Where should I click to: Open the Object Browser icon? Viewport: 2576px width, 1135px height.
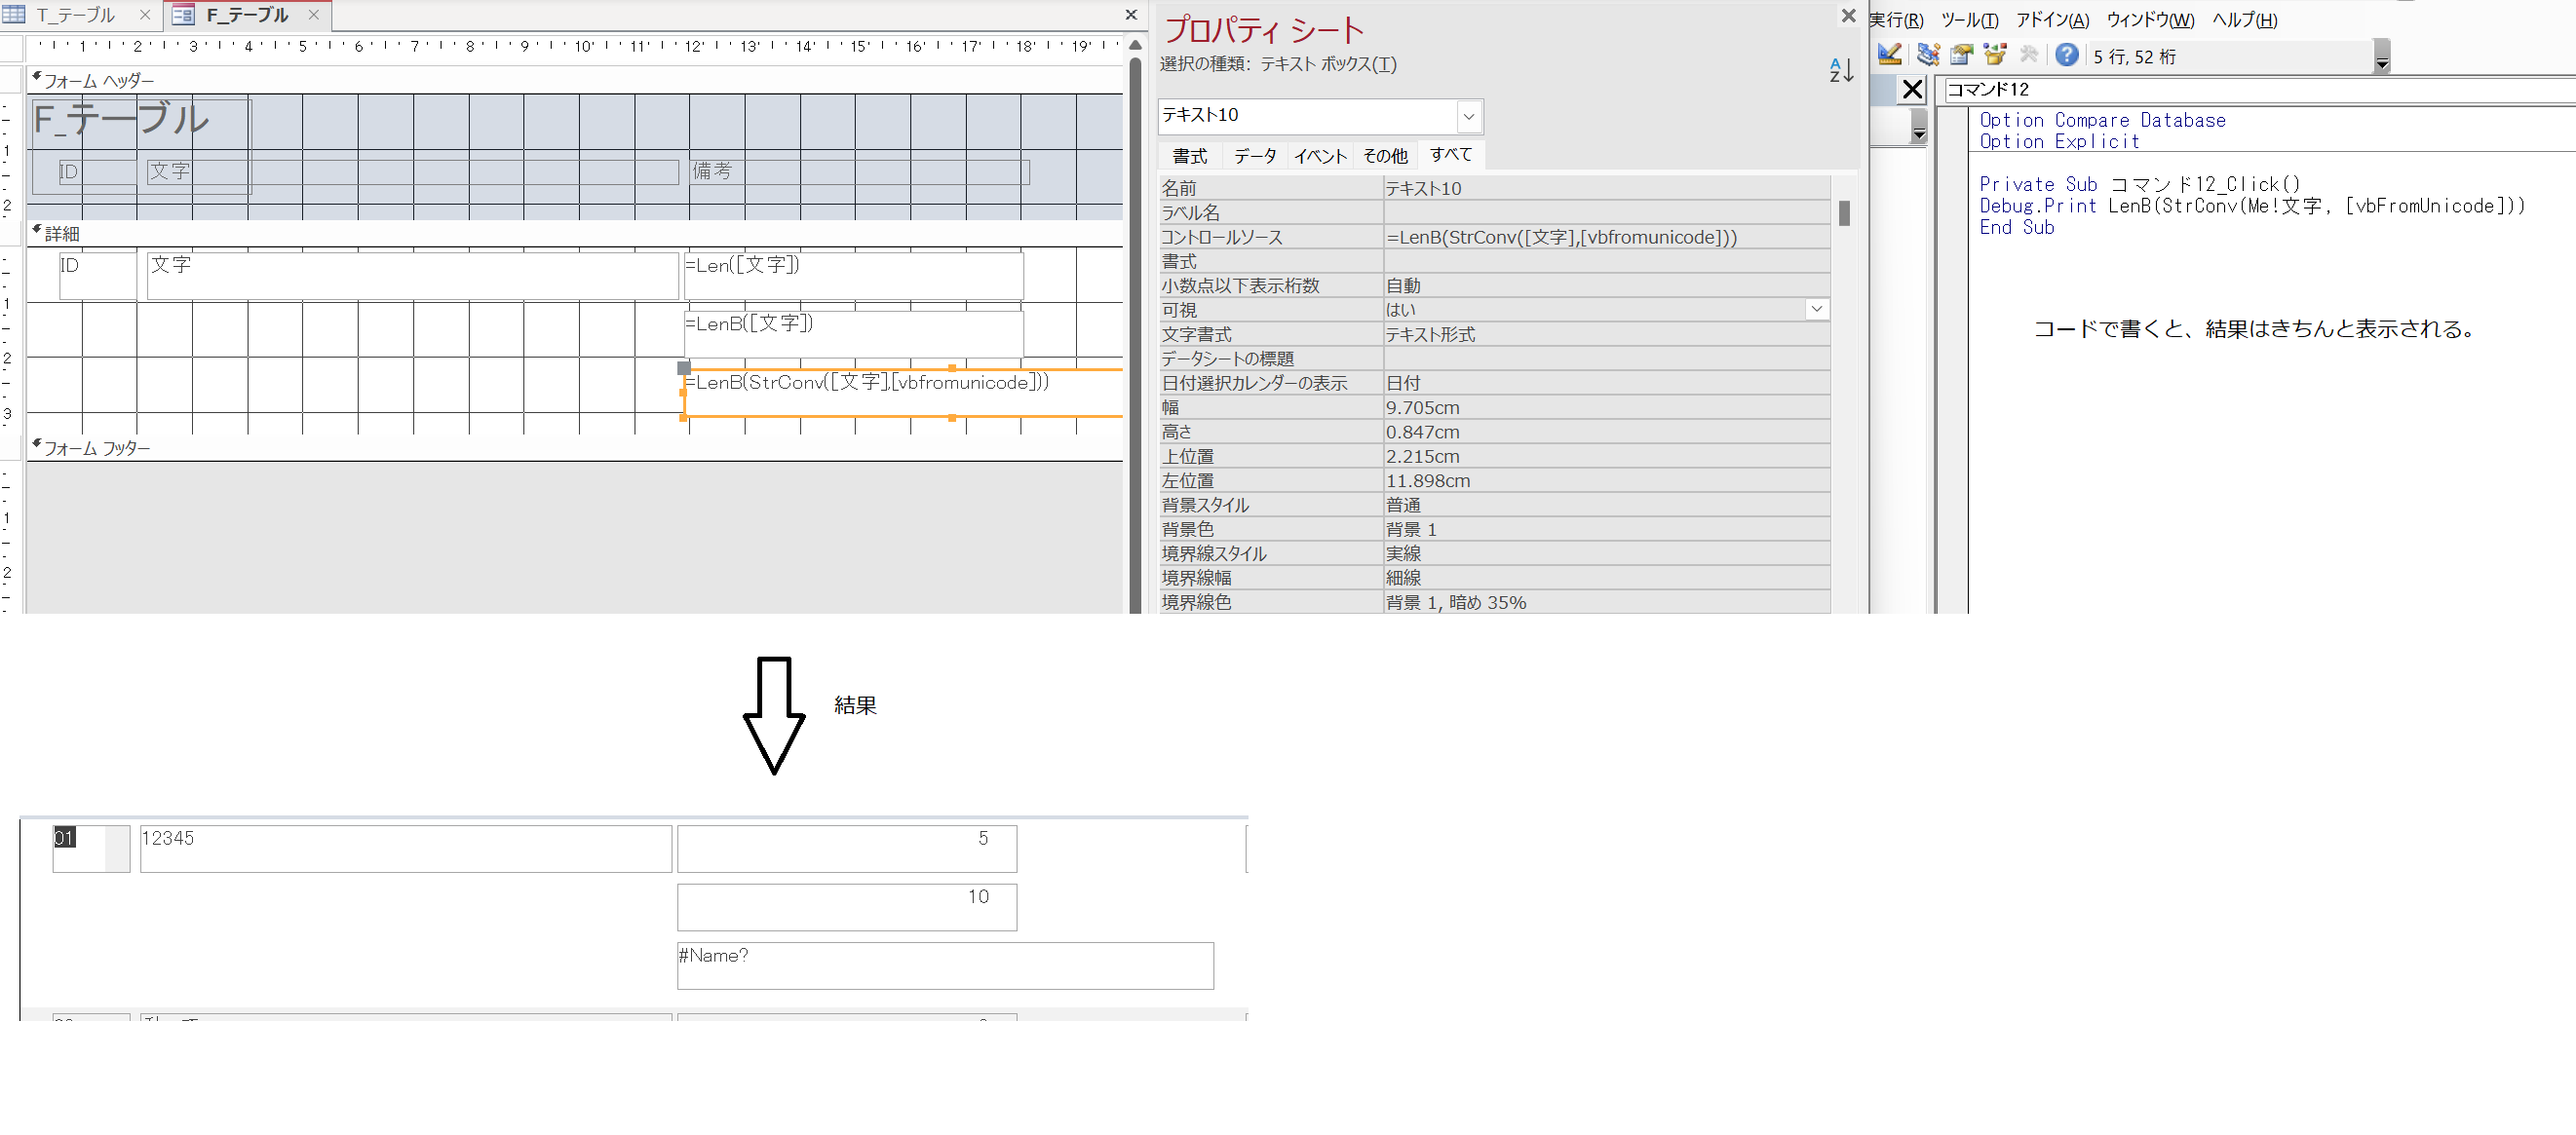(x=1995, y=55)
